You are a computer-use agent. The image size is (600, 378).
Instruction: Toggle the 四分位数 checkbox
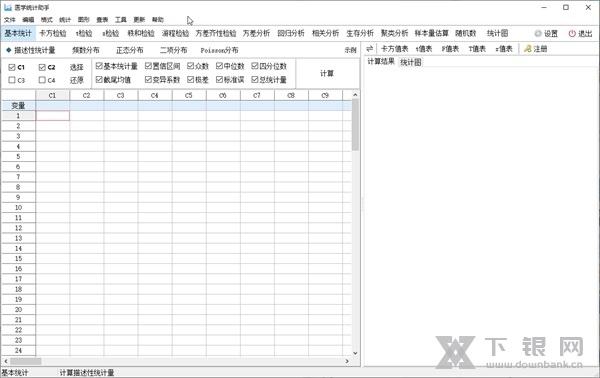coord(255,66)
